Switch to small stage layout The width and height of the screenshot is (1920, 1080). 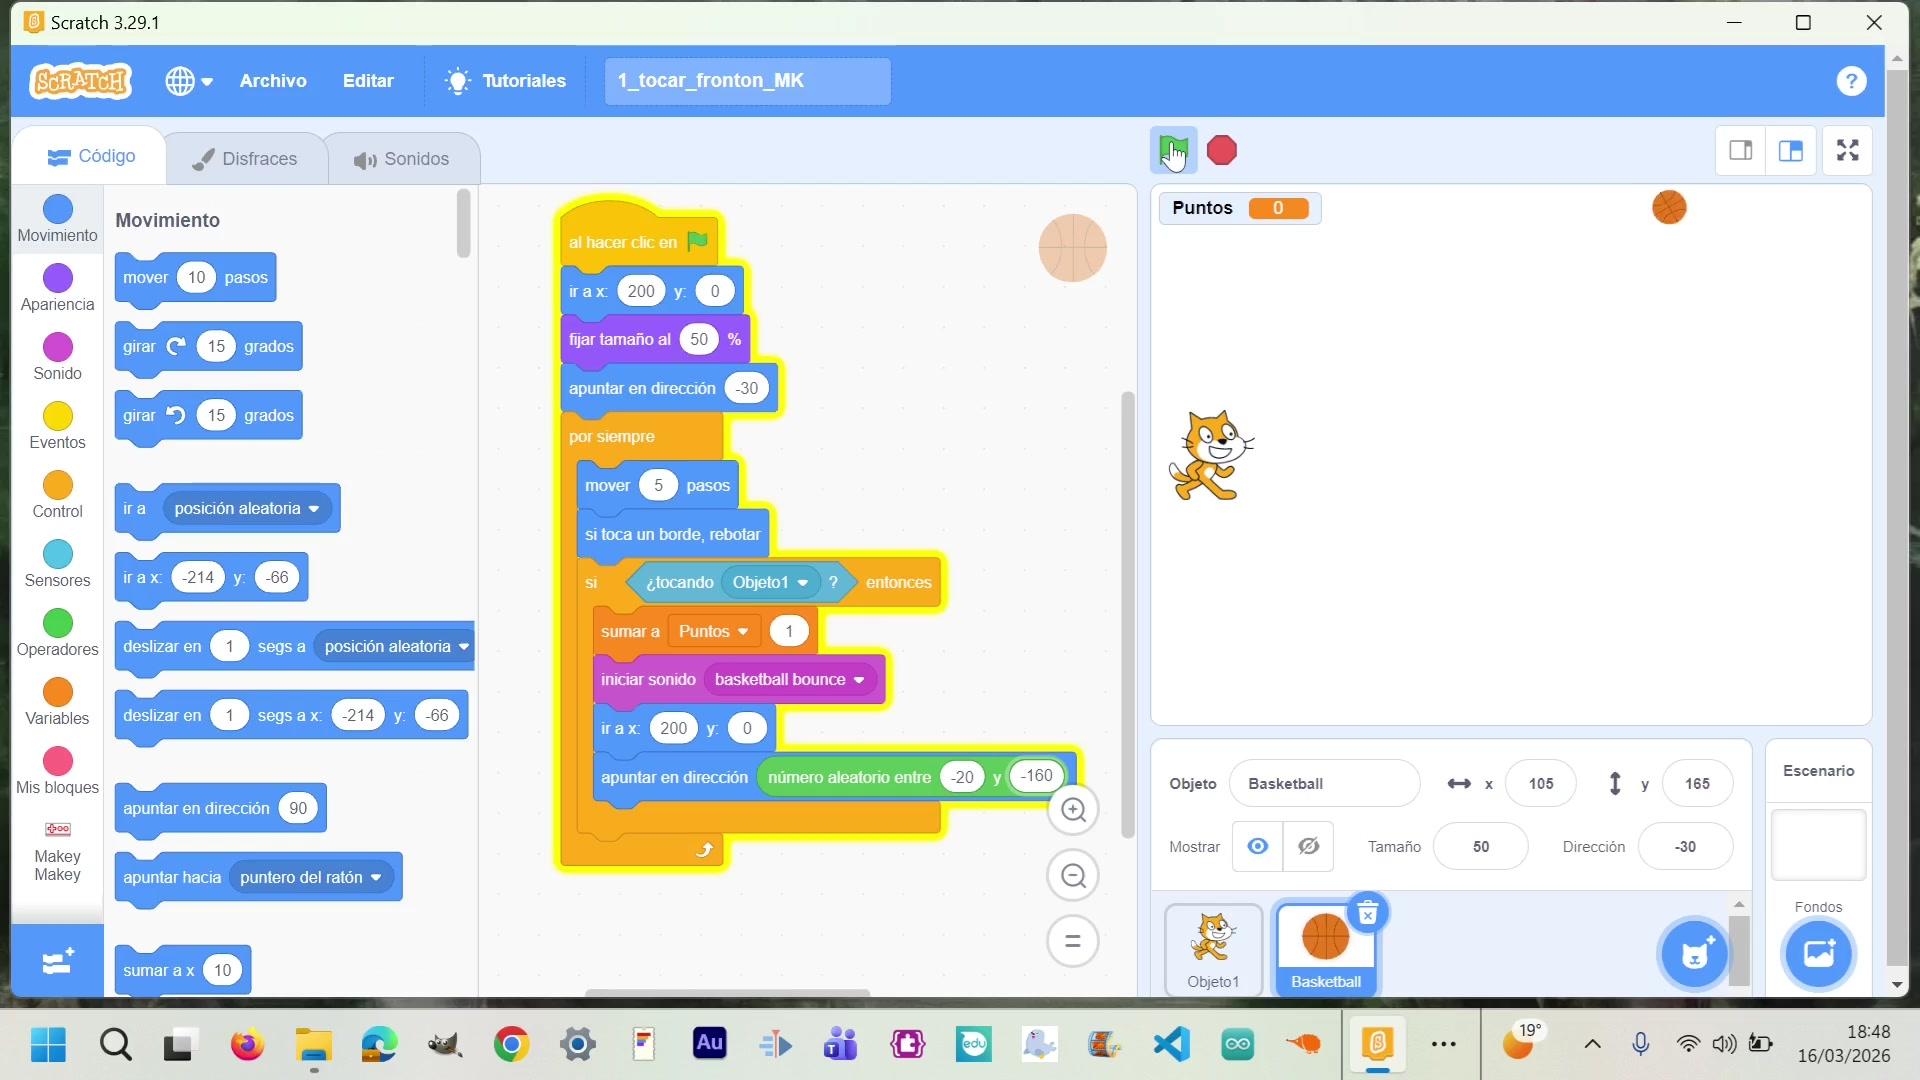coord(1740,151)
